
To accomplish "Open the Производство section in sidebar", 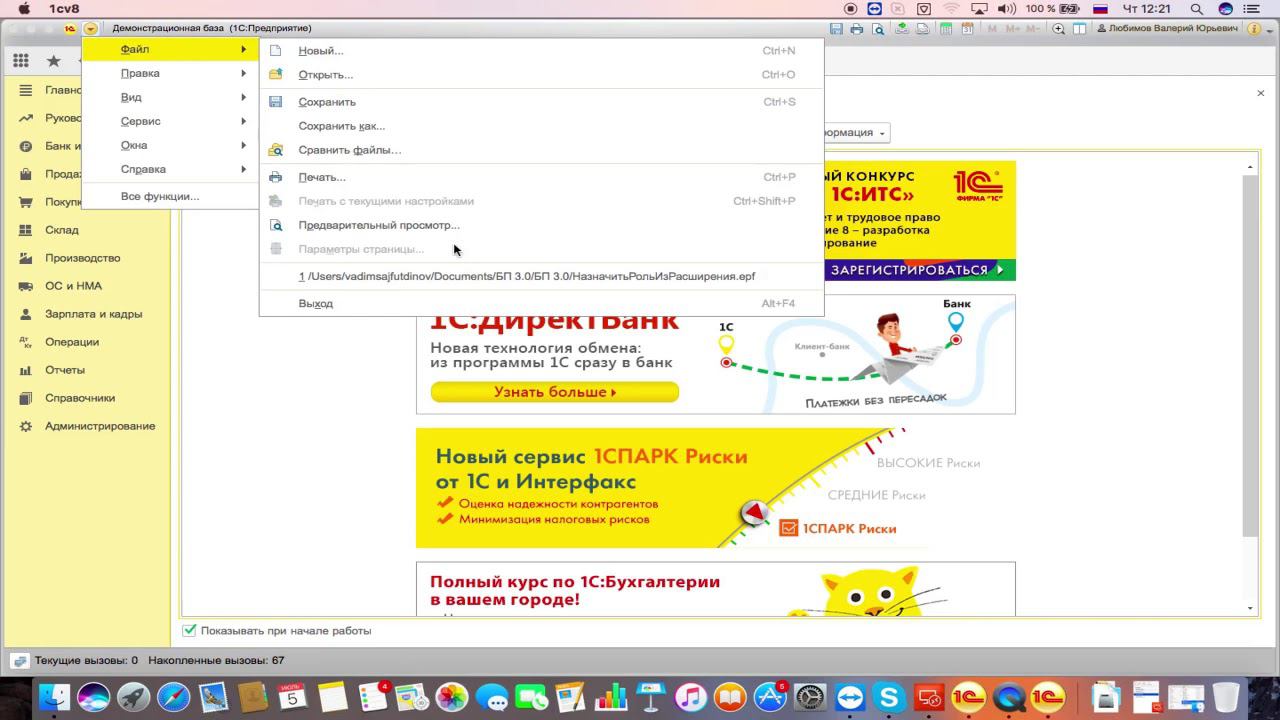I will (x=82, y=258).
